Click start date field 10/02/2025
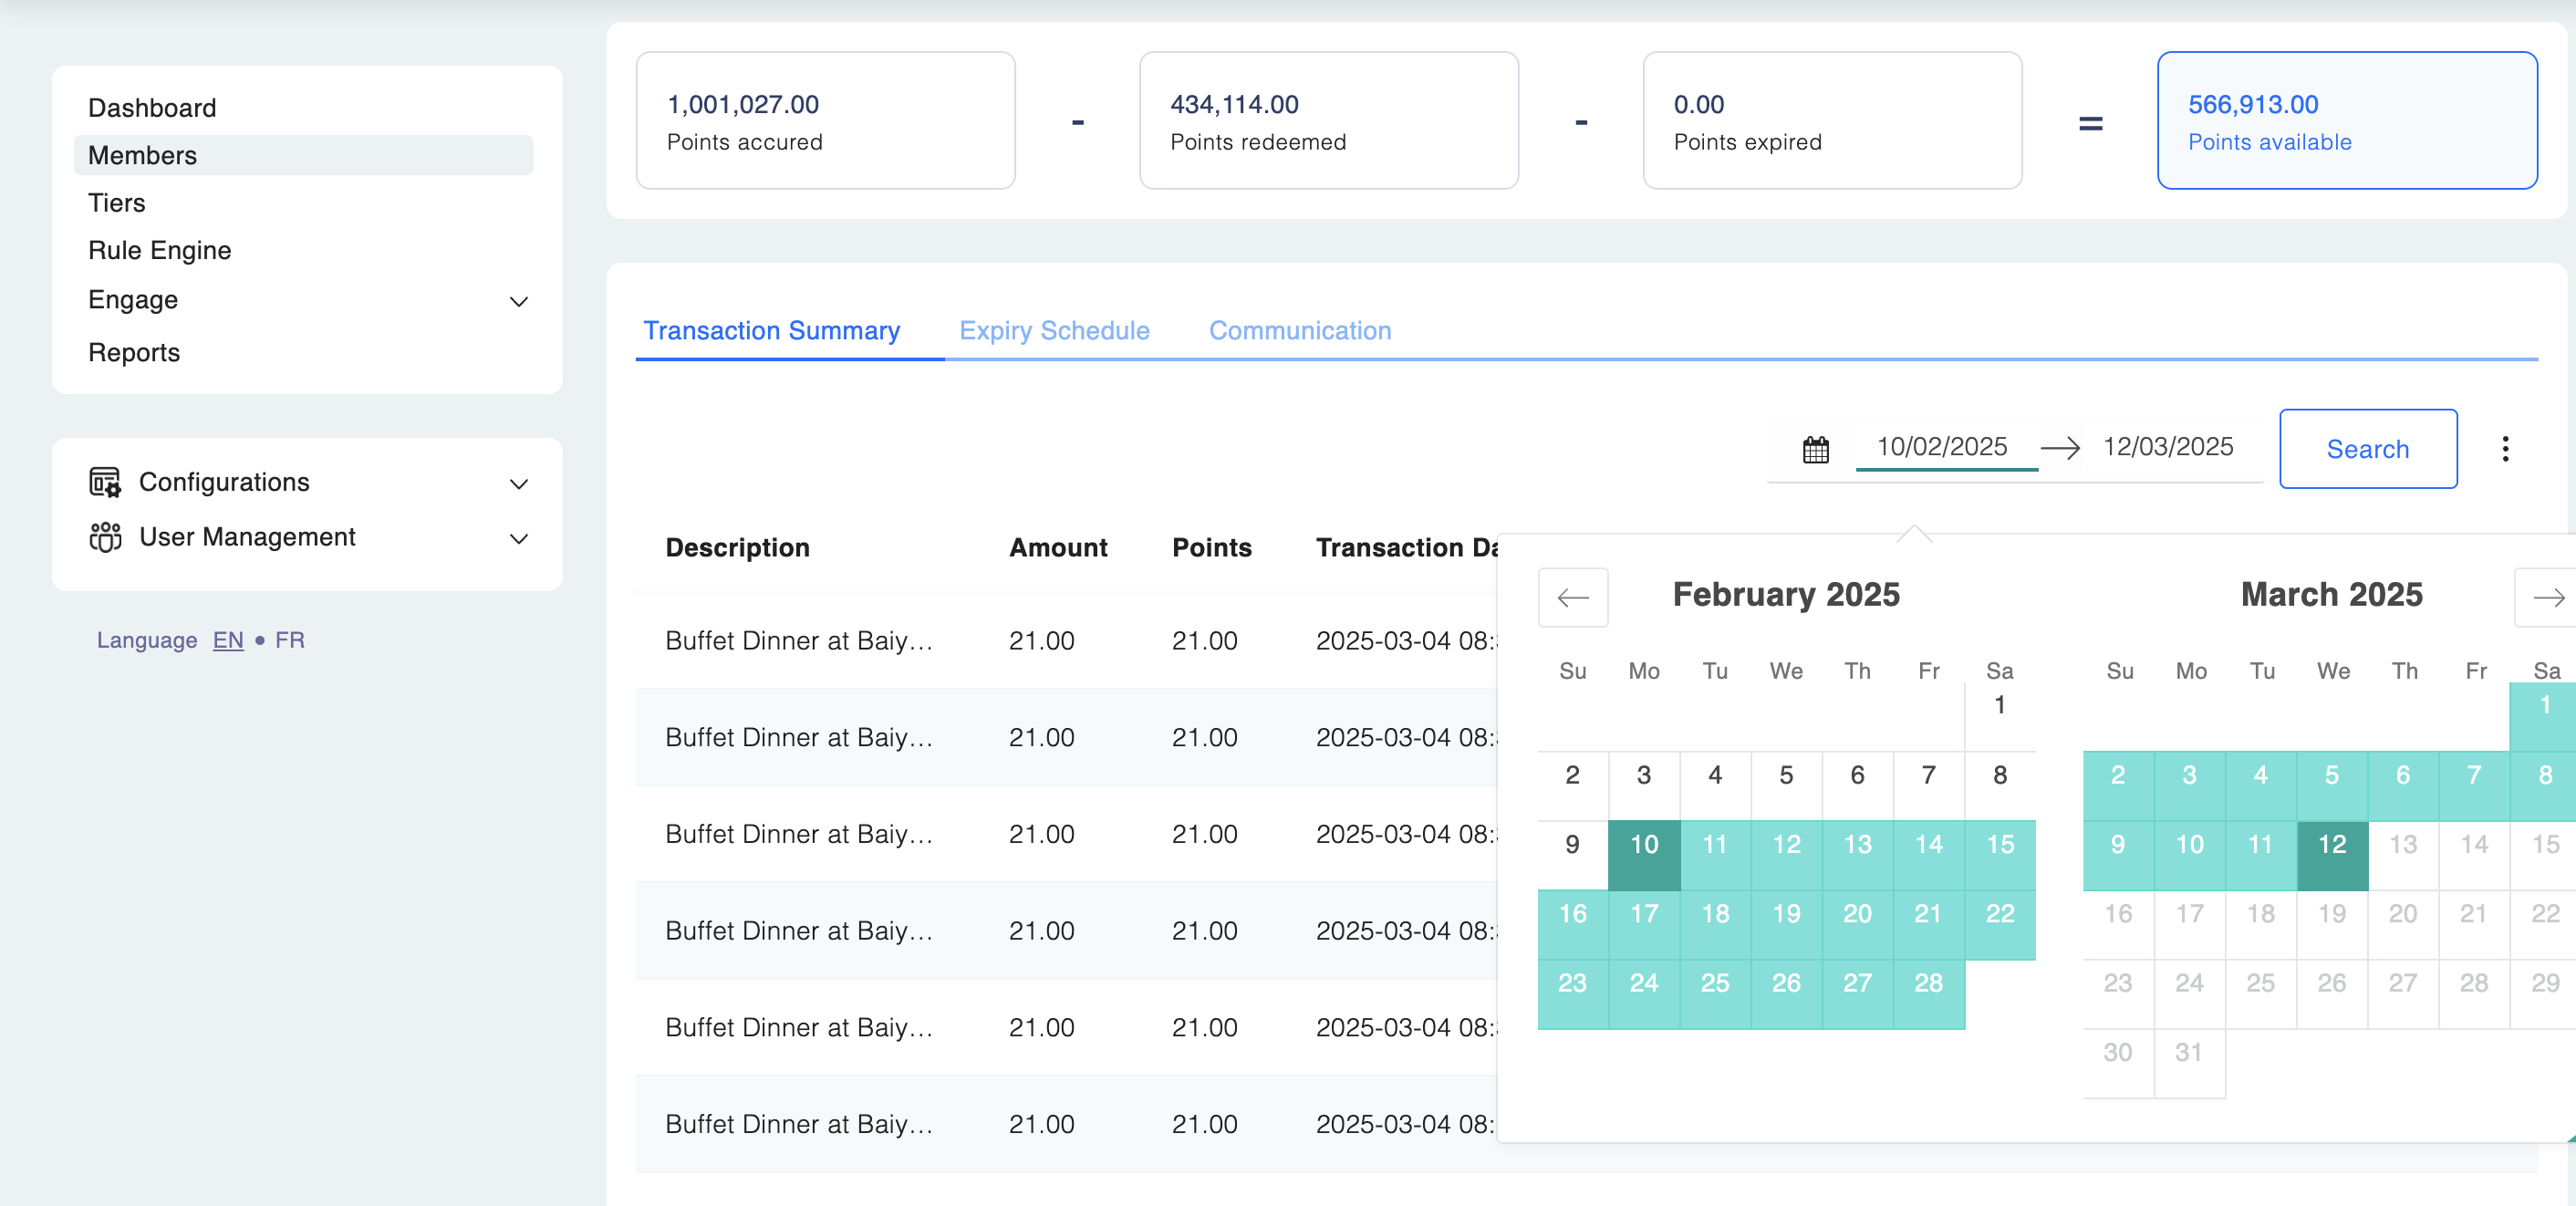2576x1206 pixels. tap(1941, 446)
